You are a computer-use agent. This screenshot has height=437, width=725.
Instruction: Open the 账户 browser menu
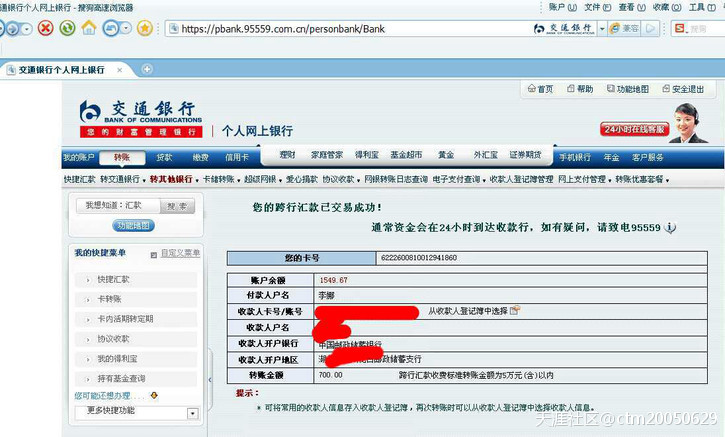pos(562,7)
